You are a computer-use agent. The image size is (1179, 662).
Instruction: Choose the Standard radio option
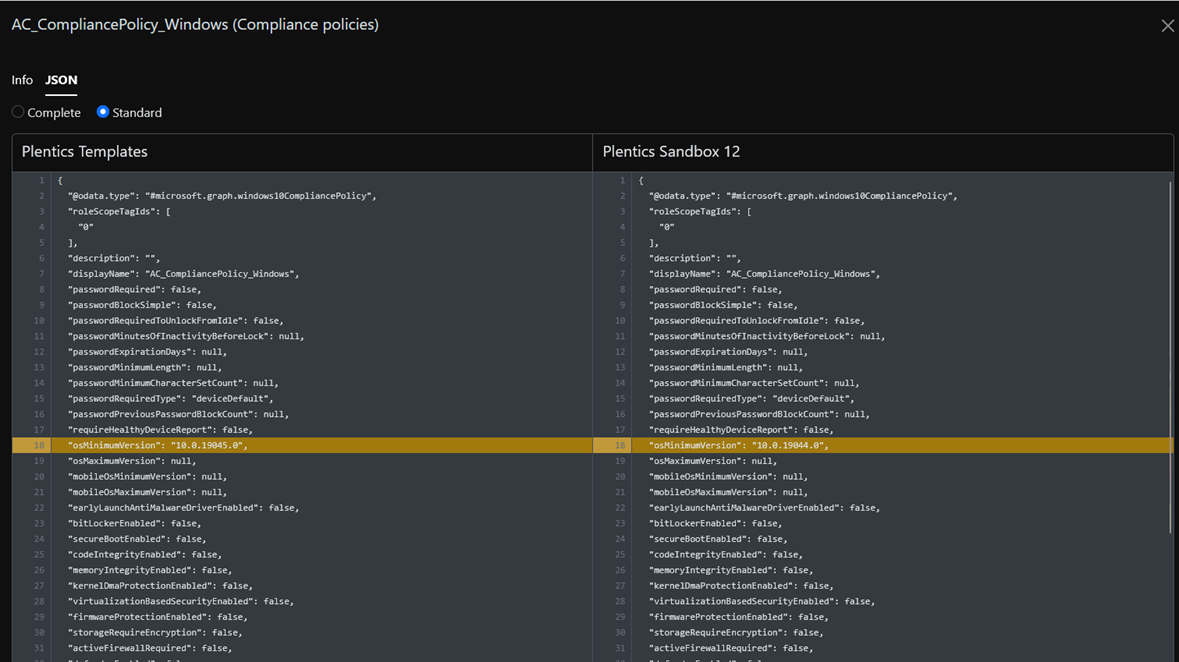[x=103, y=112]
